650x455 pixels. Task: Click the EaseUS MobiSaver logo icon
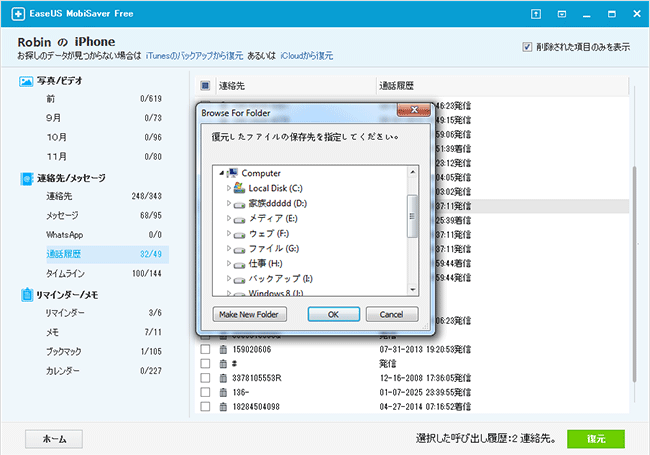18,14
